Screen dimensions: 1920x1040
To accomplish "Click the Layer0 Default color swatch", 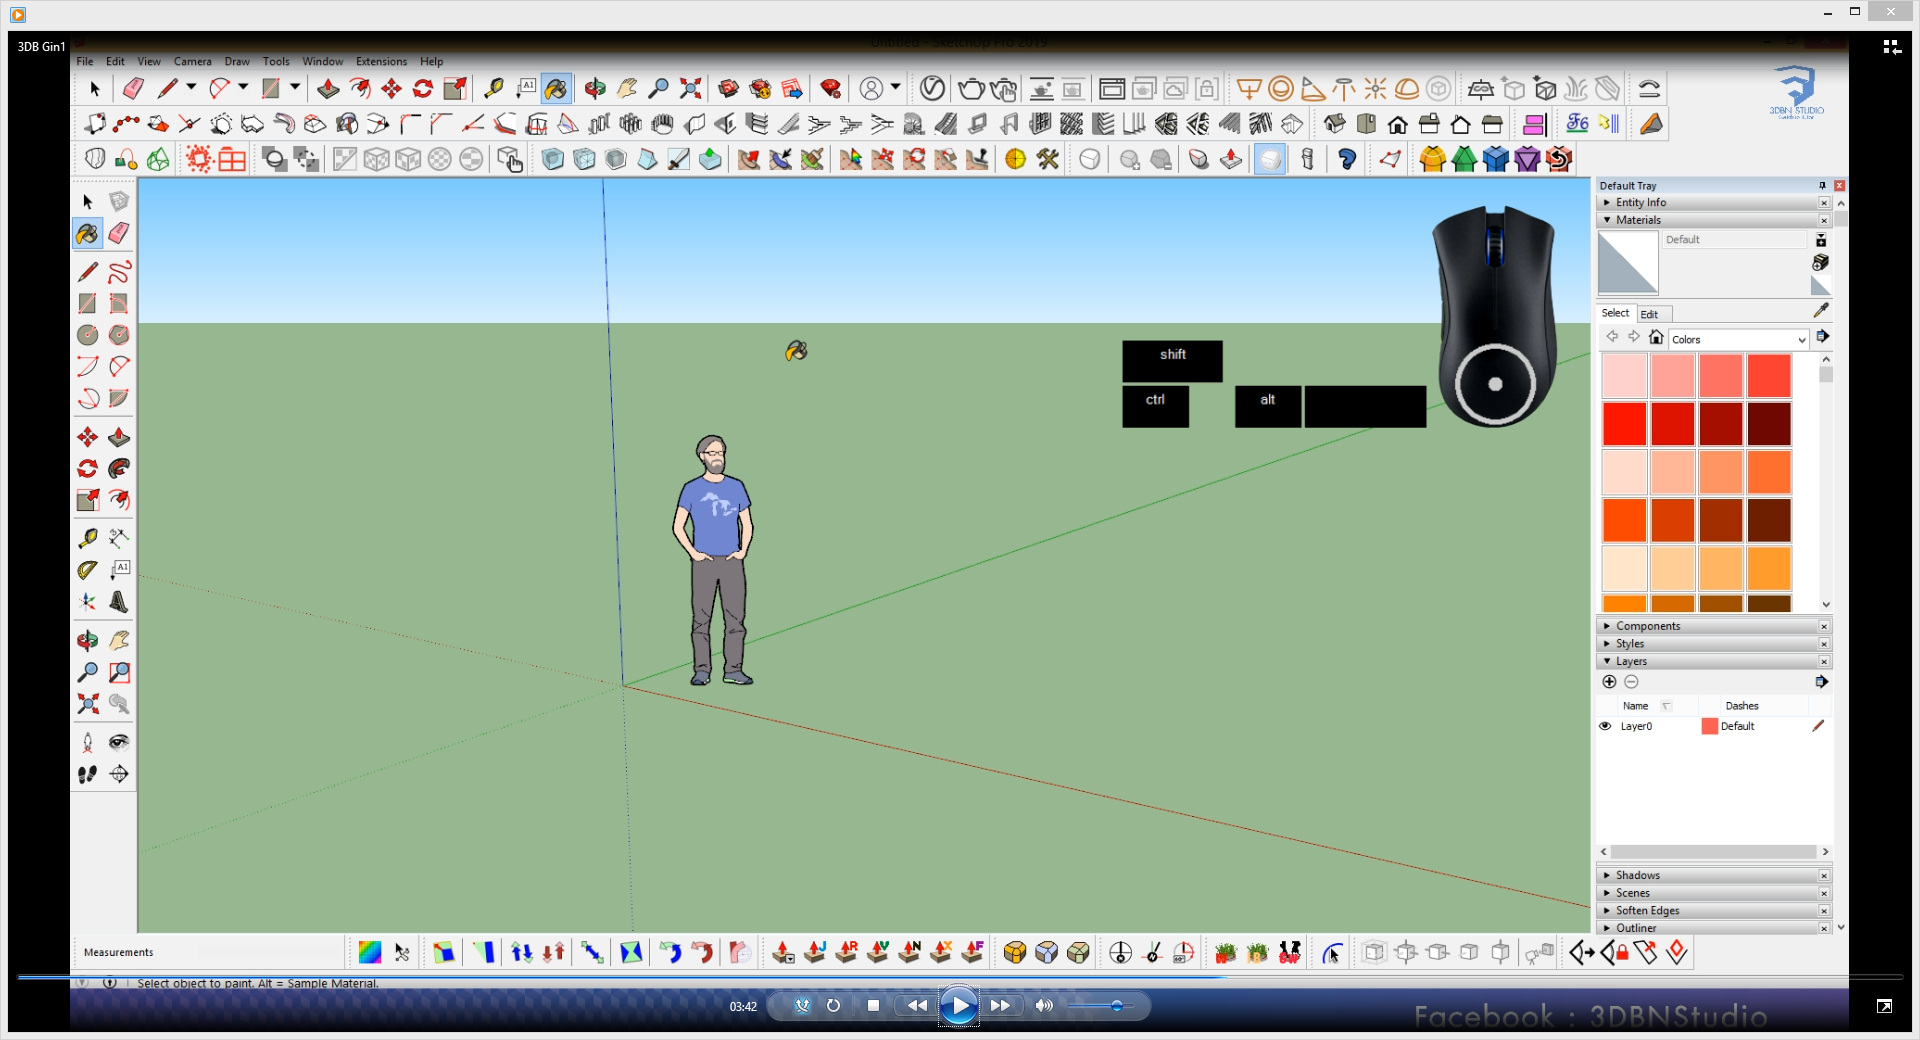I will 1710,726.
